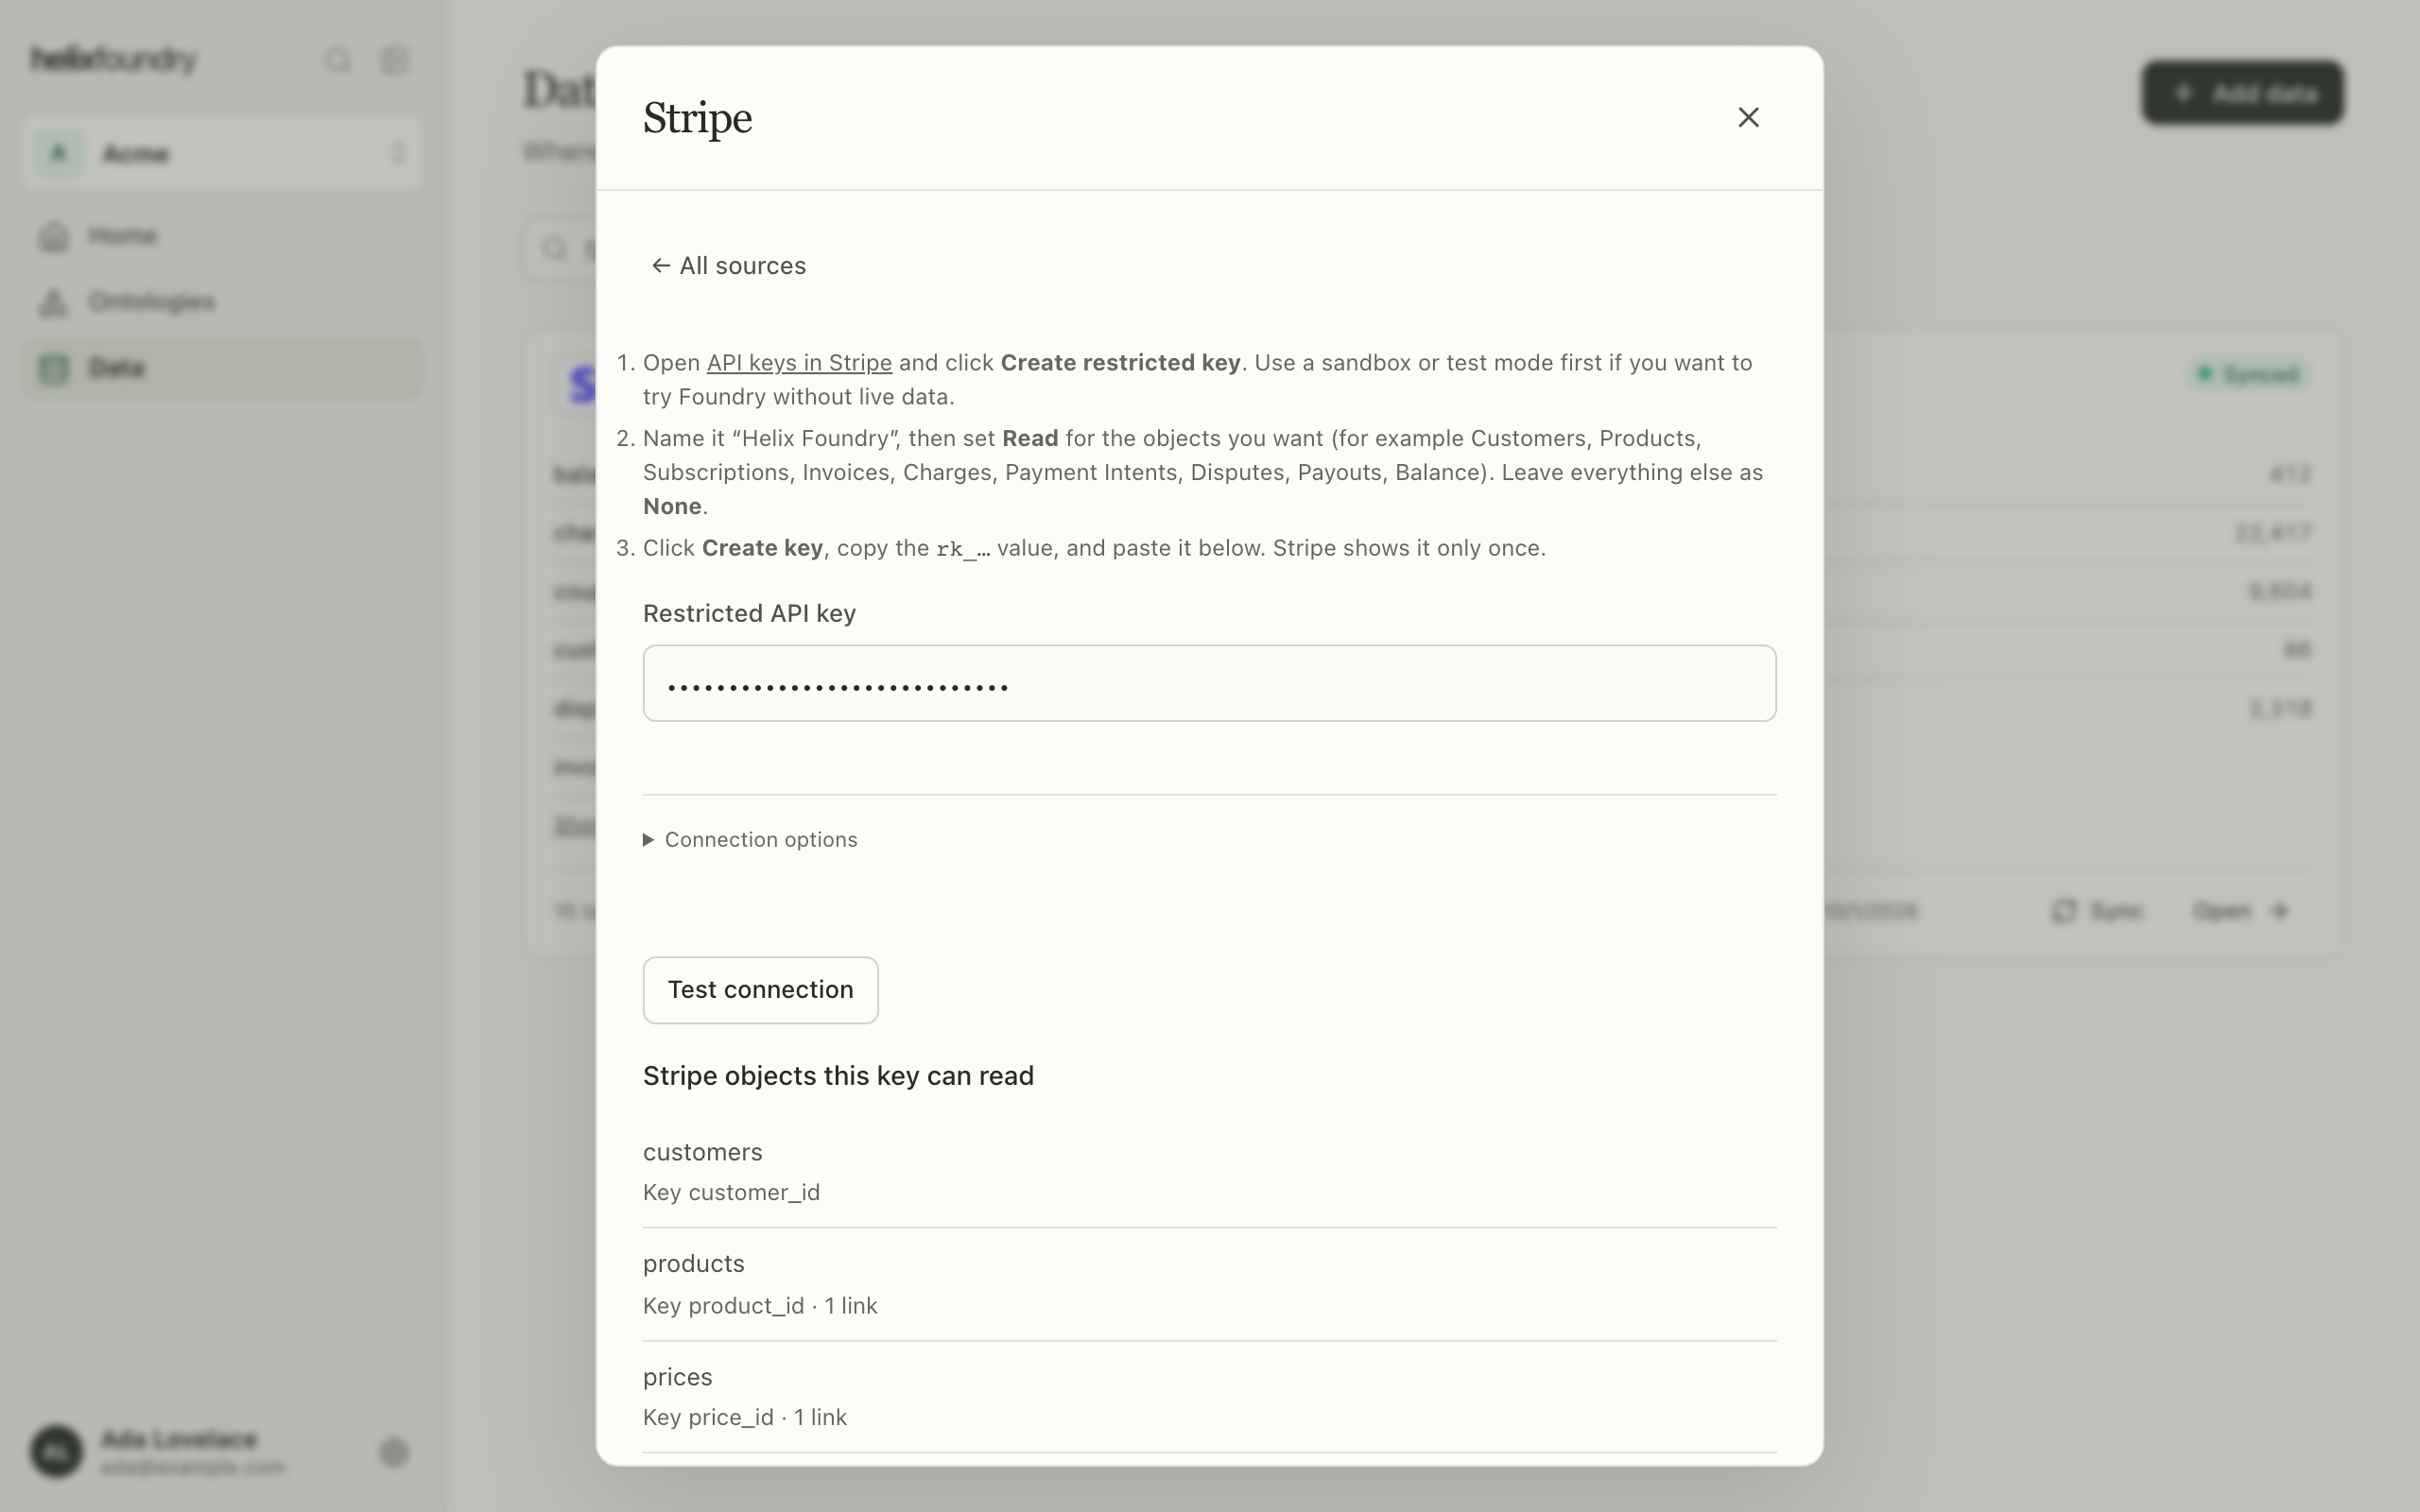Click the Key price_id · 1 link text
2420x1512 pixels.
(x=745, y=1418)
